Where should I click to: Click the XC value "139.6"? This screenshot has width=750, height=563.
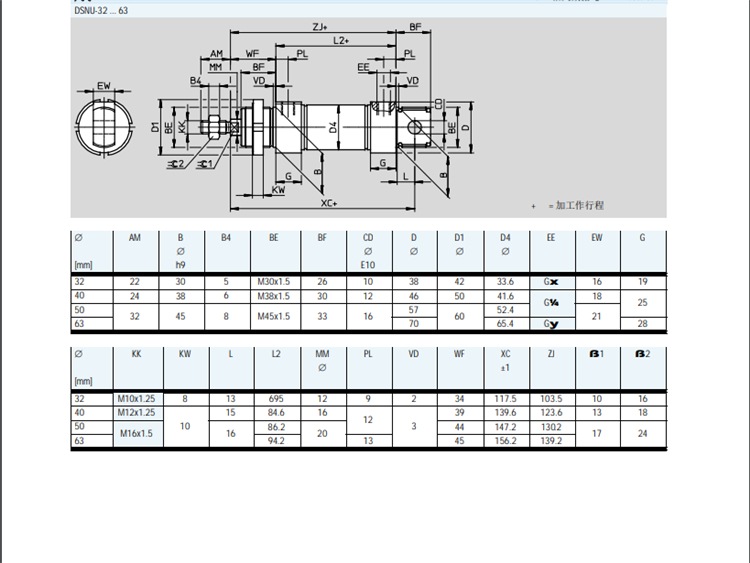[x=506, y=412]
